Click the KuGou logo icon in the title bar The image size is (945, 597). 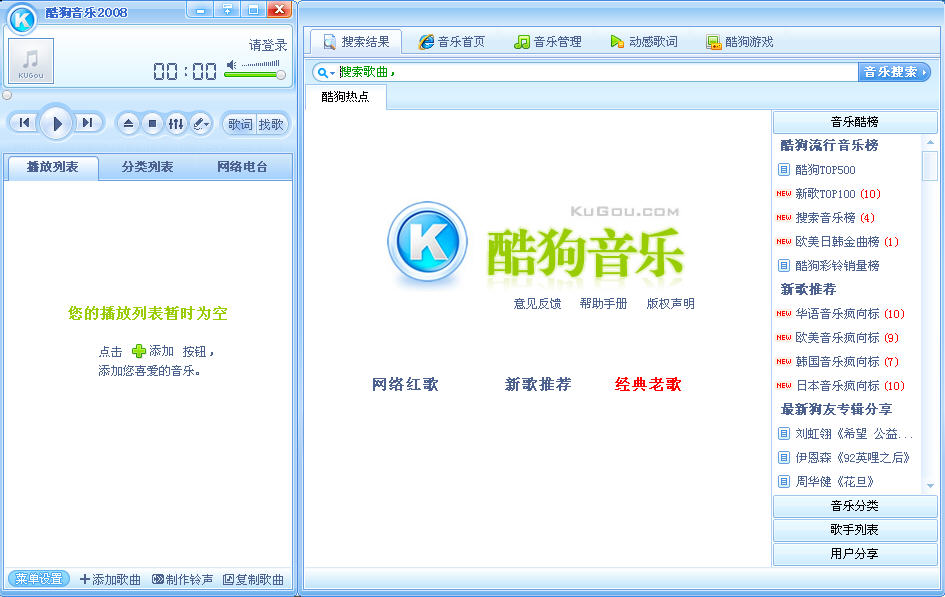pos(22,19)
